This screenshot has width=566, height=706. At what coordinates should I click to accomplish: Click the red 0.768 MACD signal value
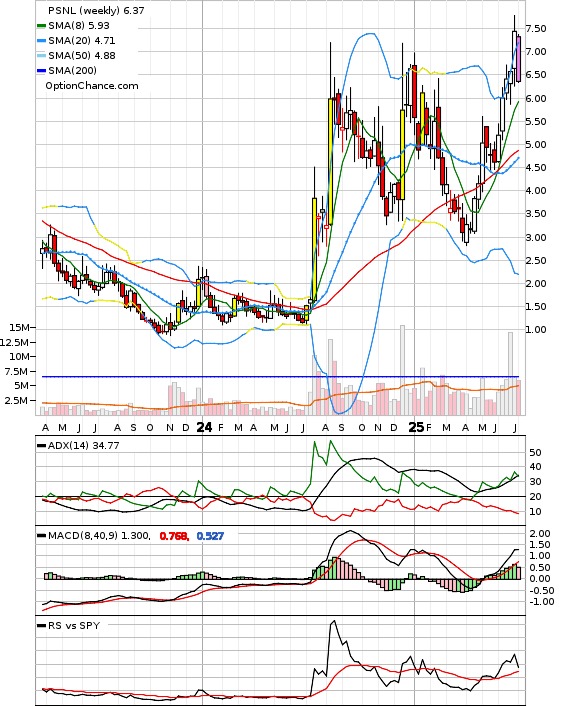point(174,536)
